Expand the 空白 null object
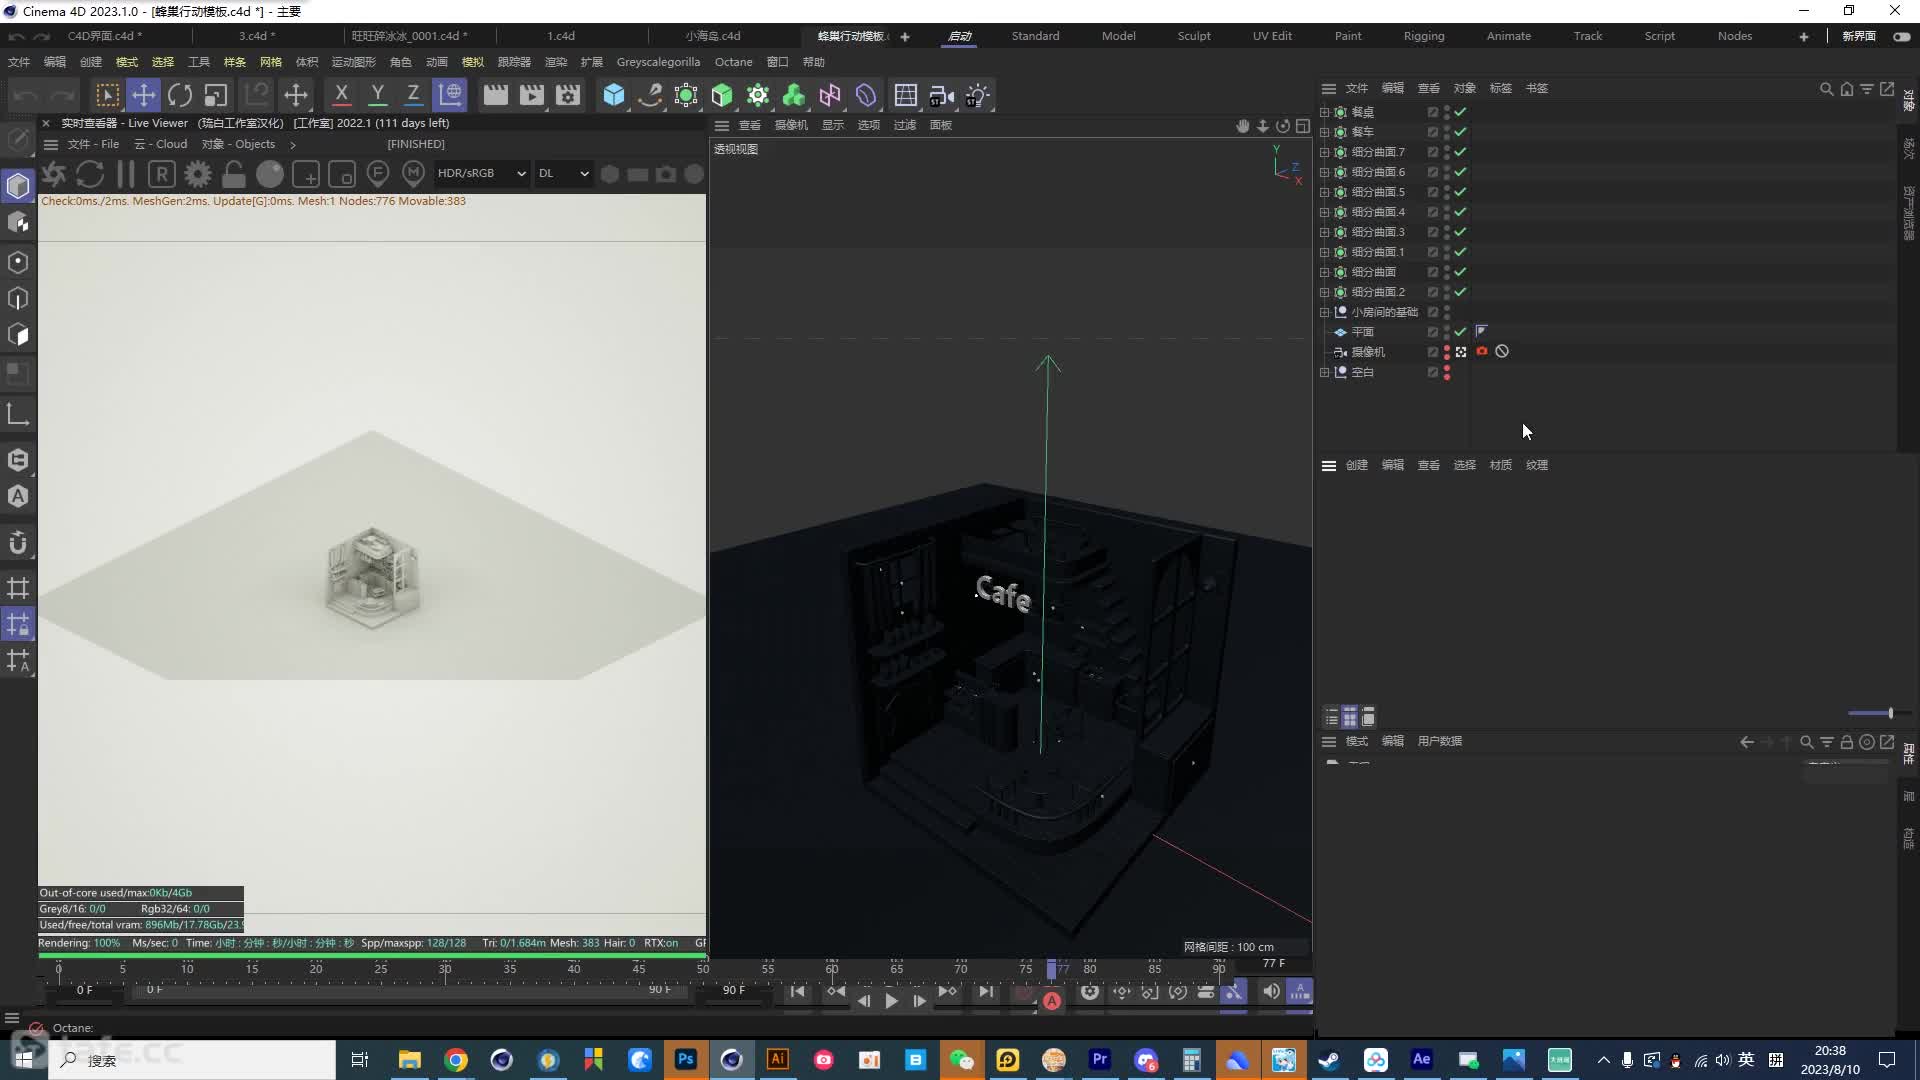This screenshot has height=1080, width=1920. [1325, 372]
